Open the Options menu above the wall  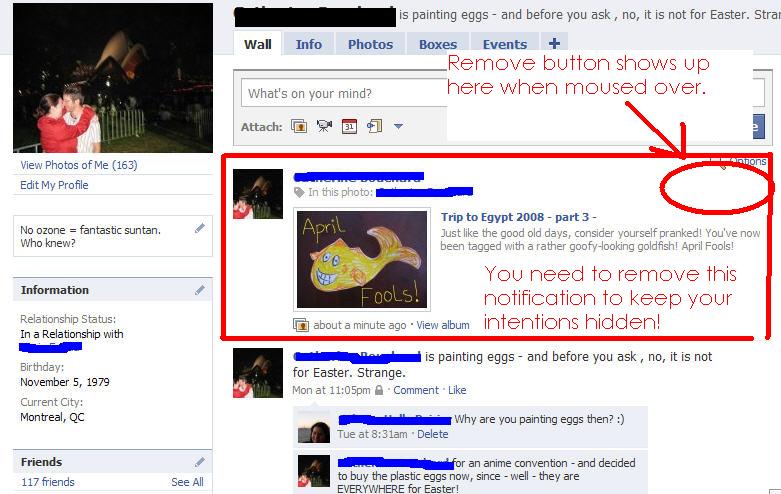click(x=747, y=161)
